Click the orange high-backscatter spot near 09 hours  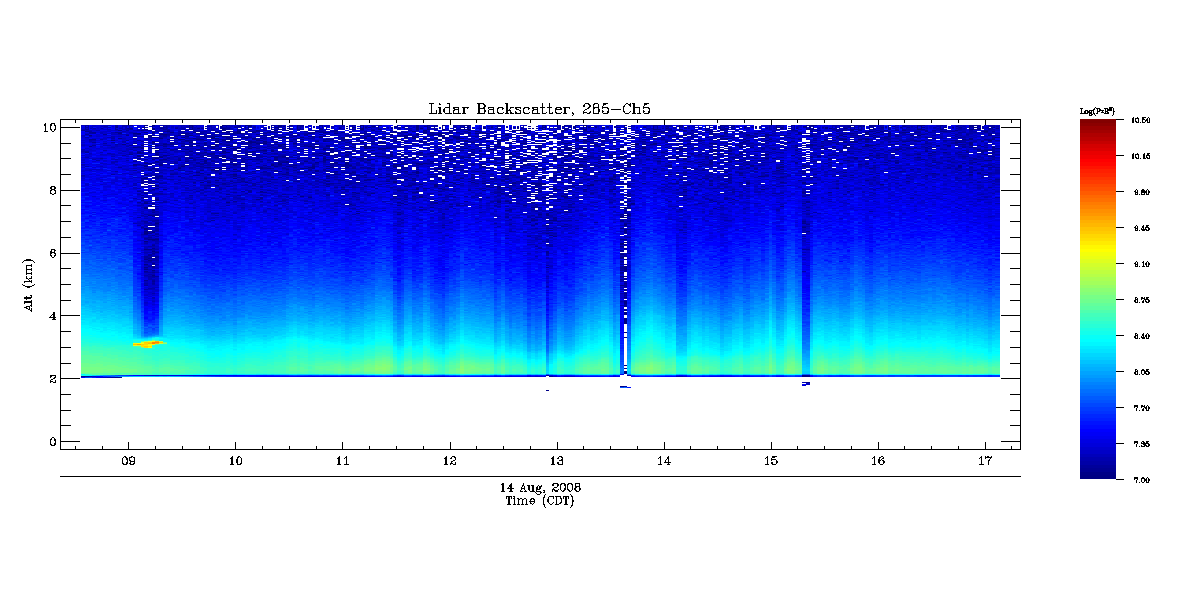click(149, 343)
